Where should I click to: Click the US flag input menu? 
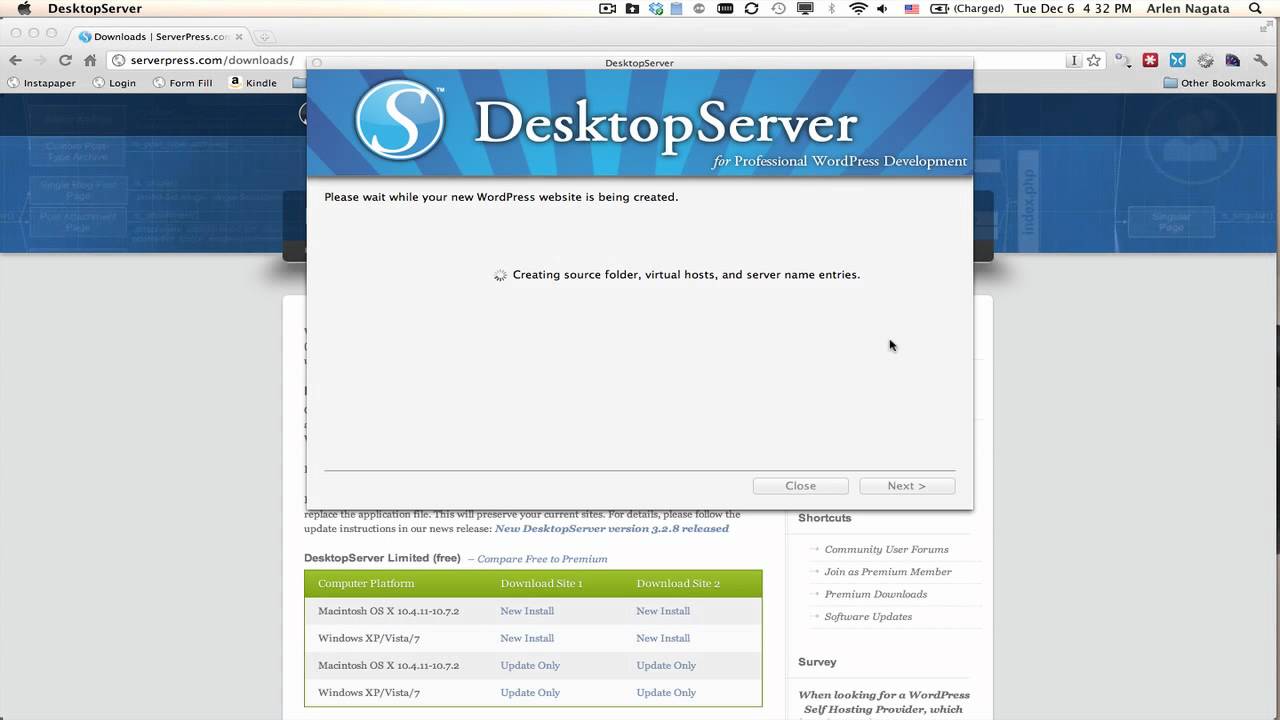point(912,9)
